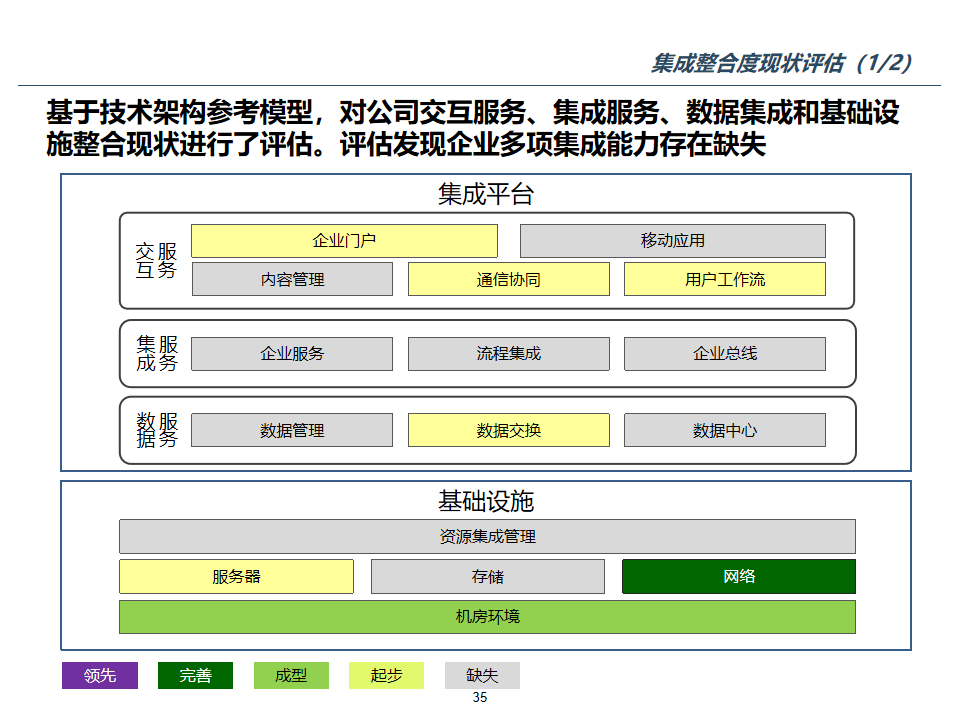Select the 存储 box

(x=488, y=576)
